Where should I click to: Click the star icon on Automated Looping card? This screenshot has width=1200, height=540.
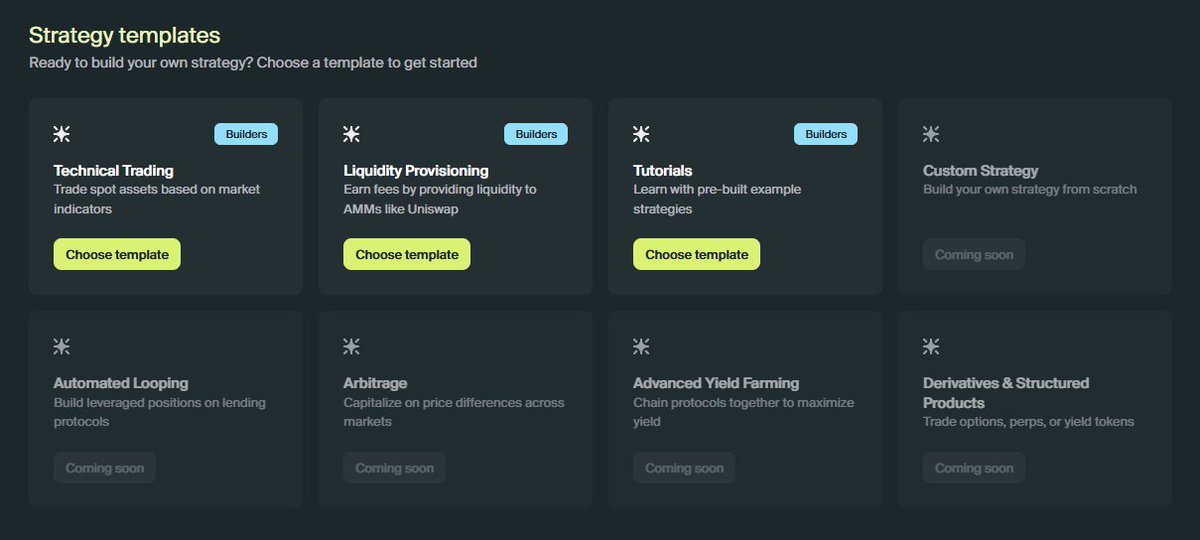(x=62, y=346)
